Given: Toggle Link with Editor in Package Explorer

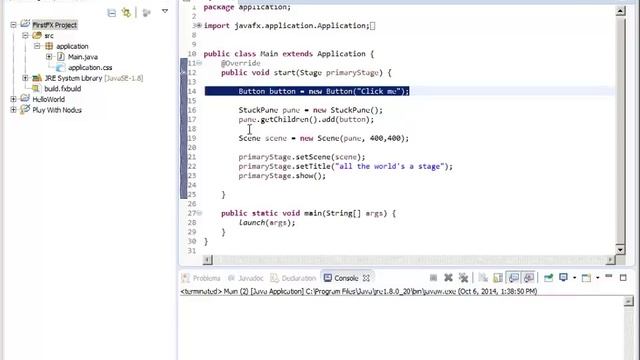Looking at the screenshot, I should coord(127,13).
